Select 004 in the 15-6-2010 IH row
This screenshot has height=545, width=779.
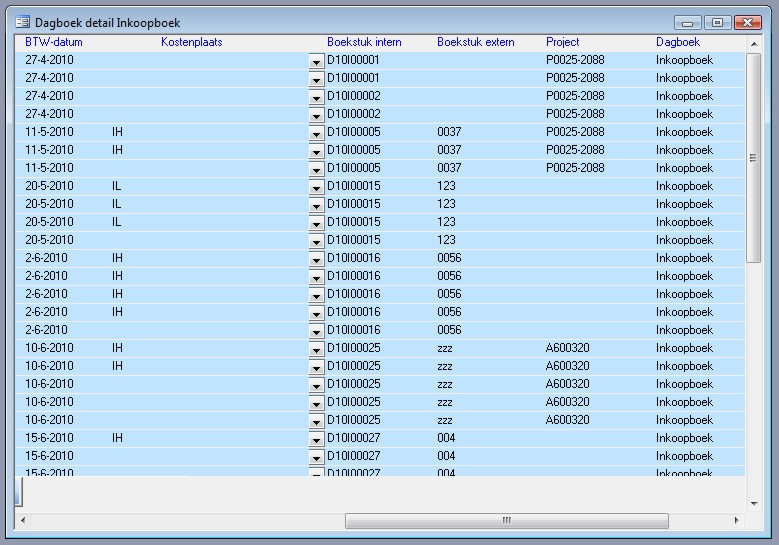coord(446,438)
